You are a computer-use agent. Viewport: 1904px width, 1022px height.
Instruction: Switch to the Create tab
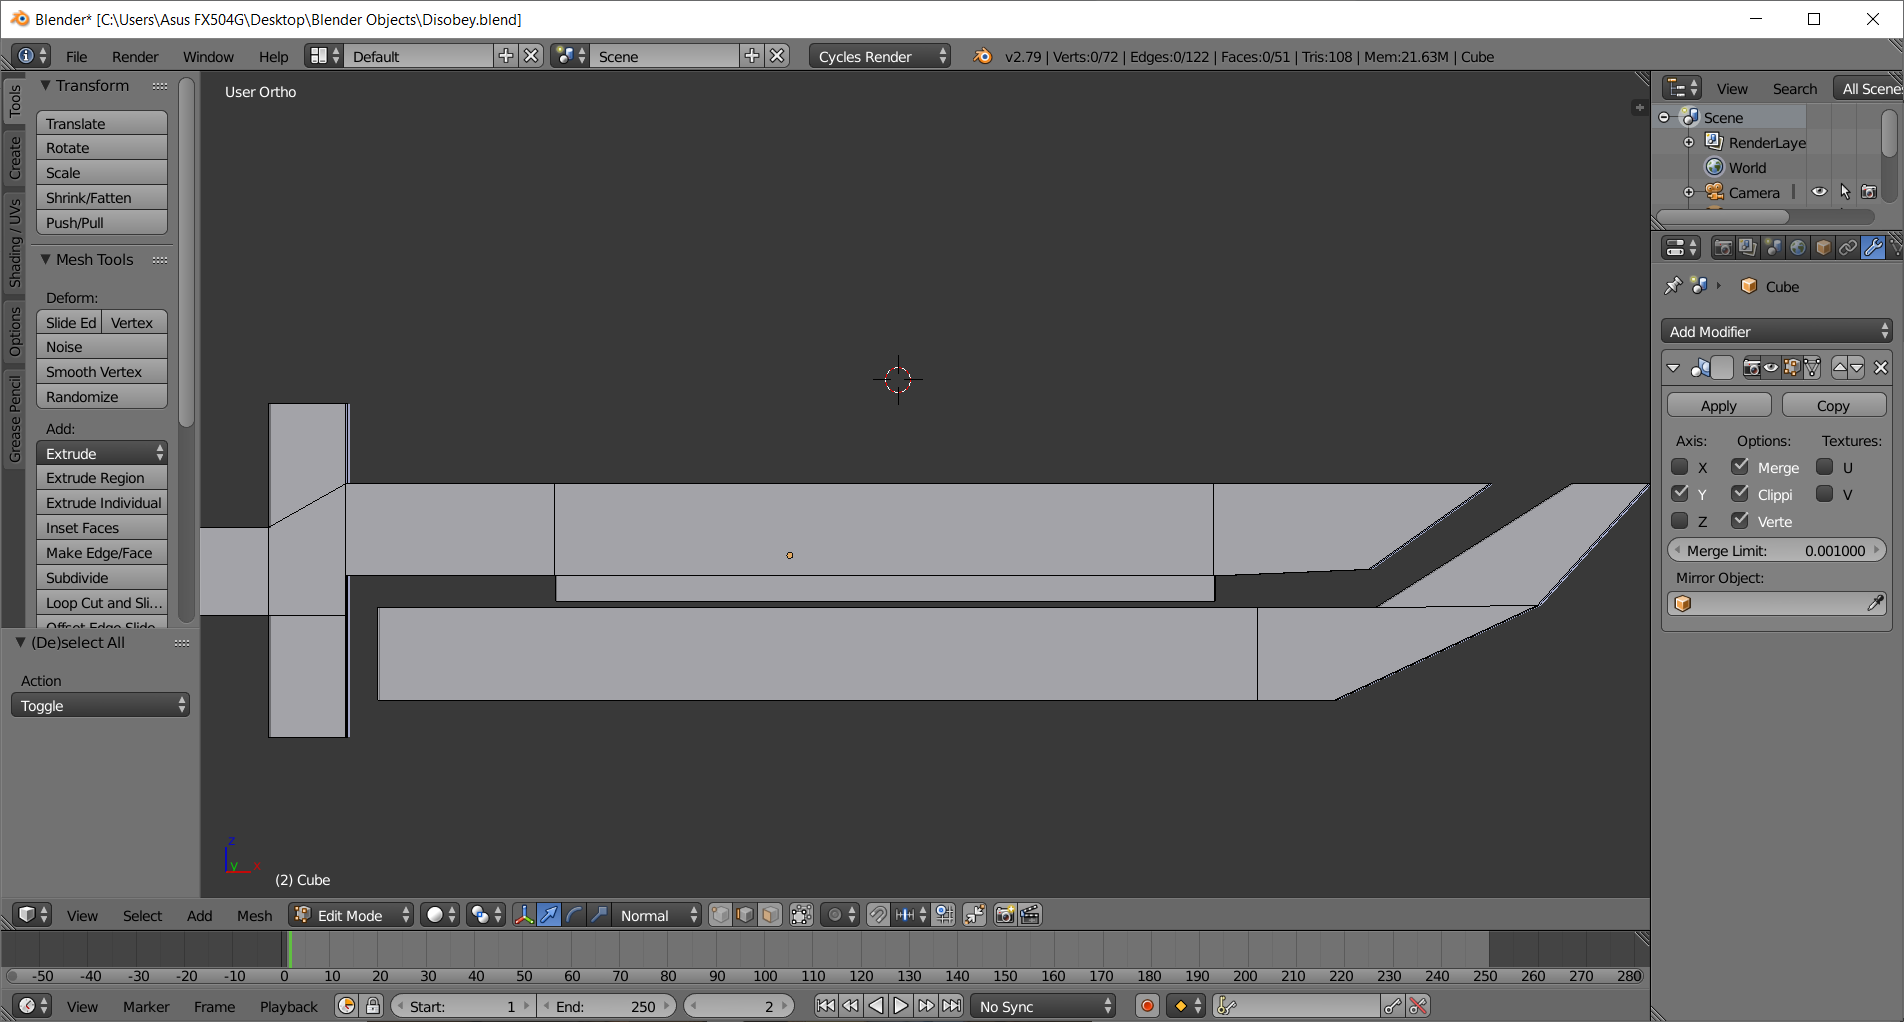coord(14,157)
